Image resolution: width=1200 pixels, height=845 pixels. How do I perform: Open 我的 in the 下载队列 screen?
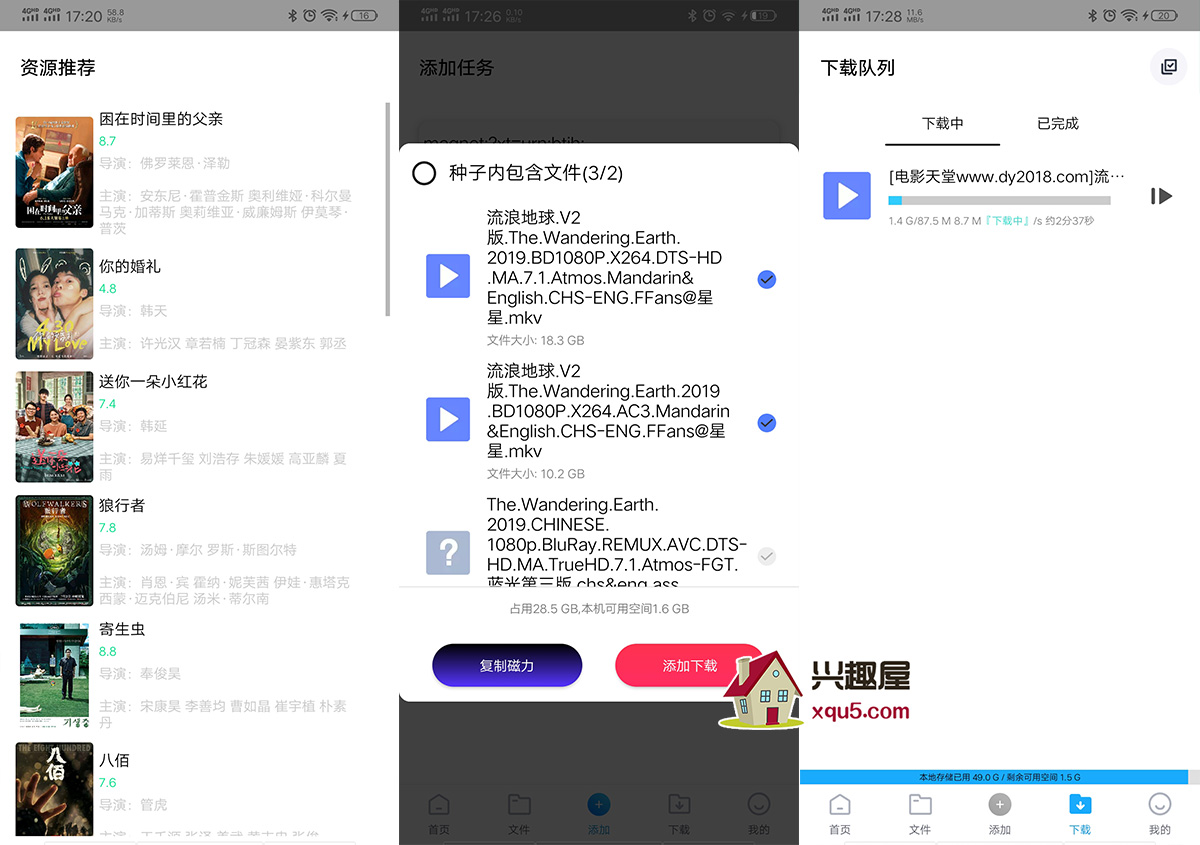click(x=1160, y=814)
